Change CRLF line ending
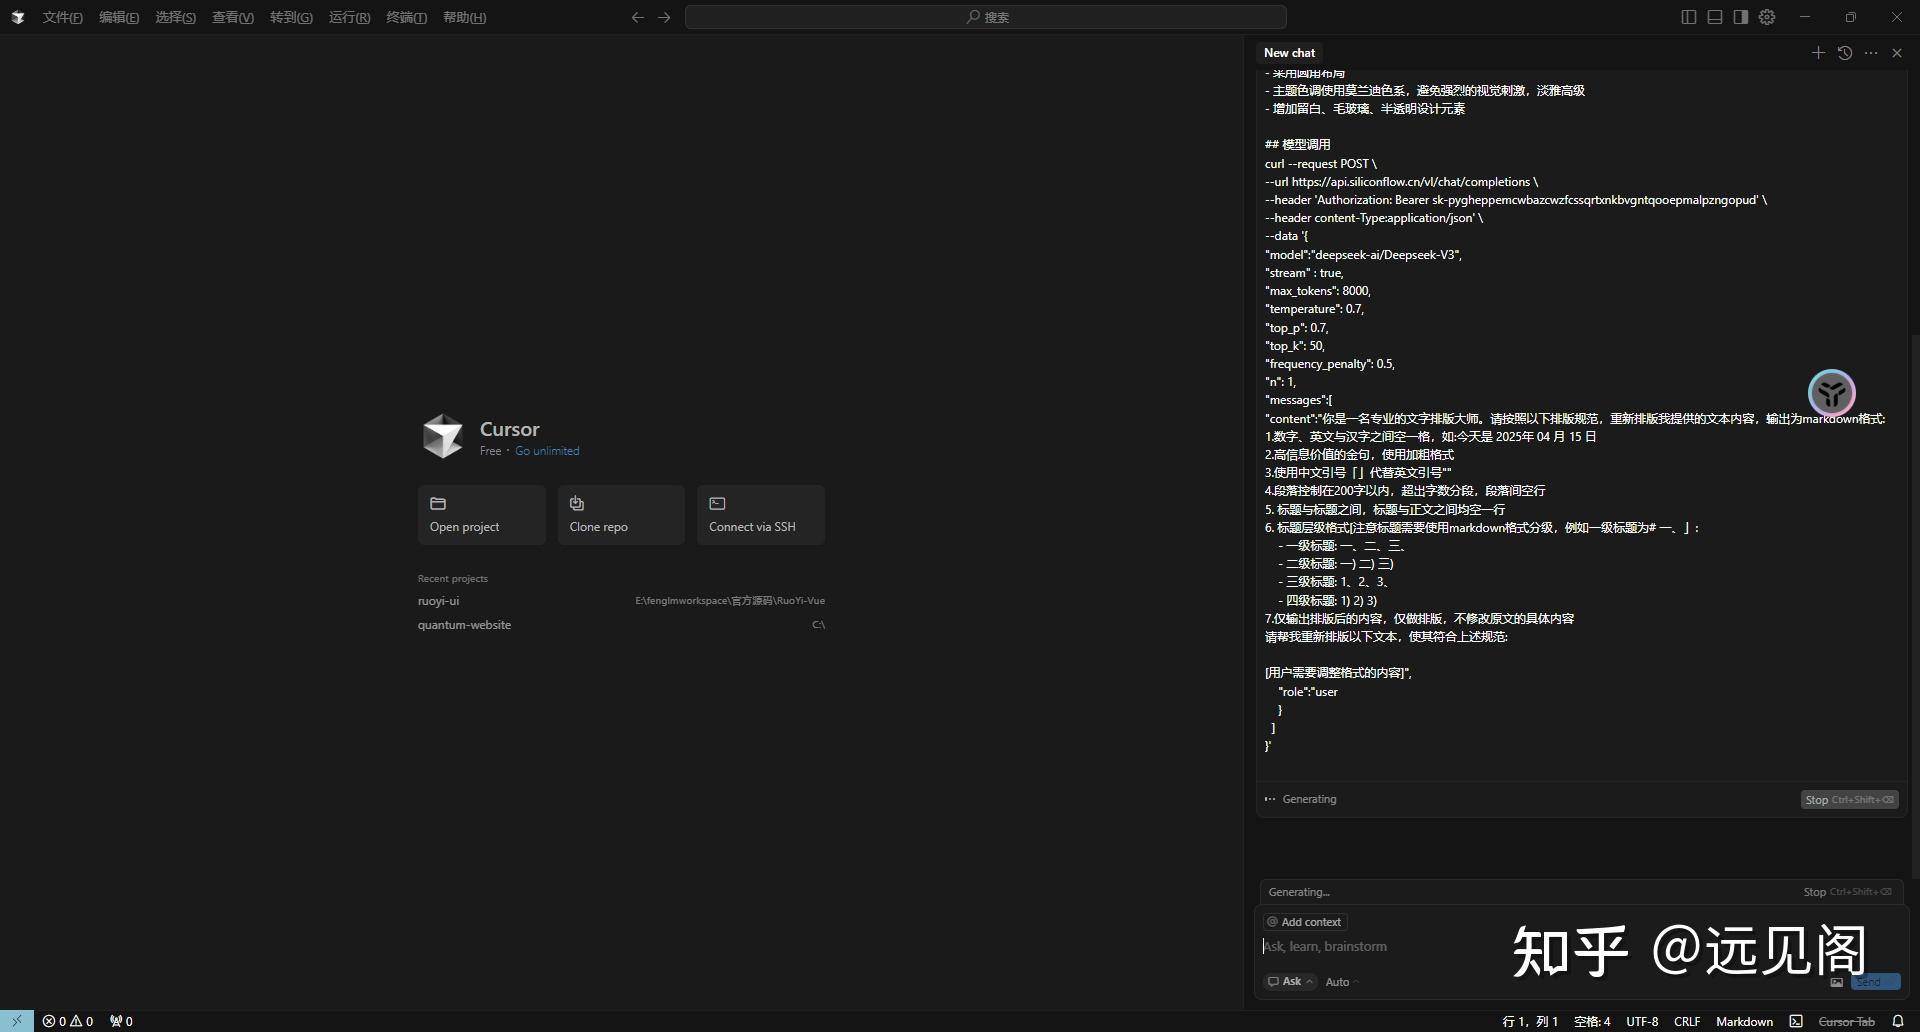This screenshot has height=1032, width=1920. [x=1687, y=1021]
